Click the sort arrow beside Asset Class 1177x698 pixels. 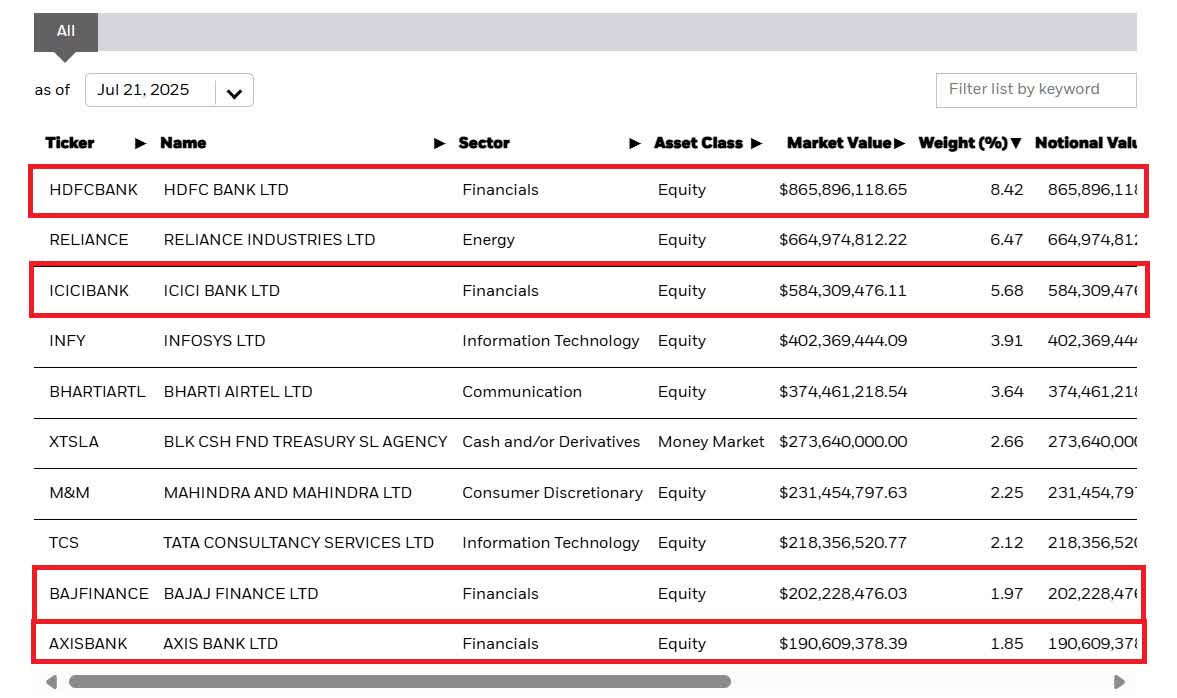756,144
